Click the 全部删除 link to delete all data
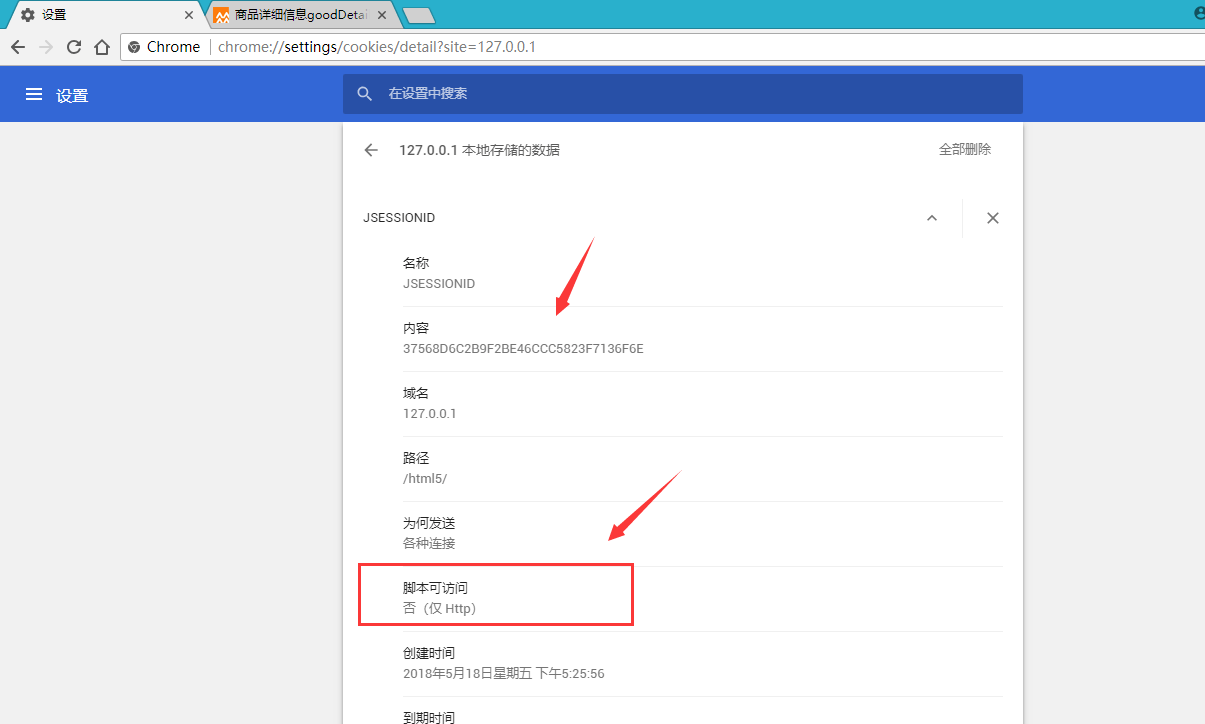The image size is (1205, 724). tap(964, 149)
